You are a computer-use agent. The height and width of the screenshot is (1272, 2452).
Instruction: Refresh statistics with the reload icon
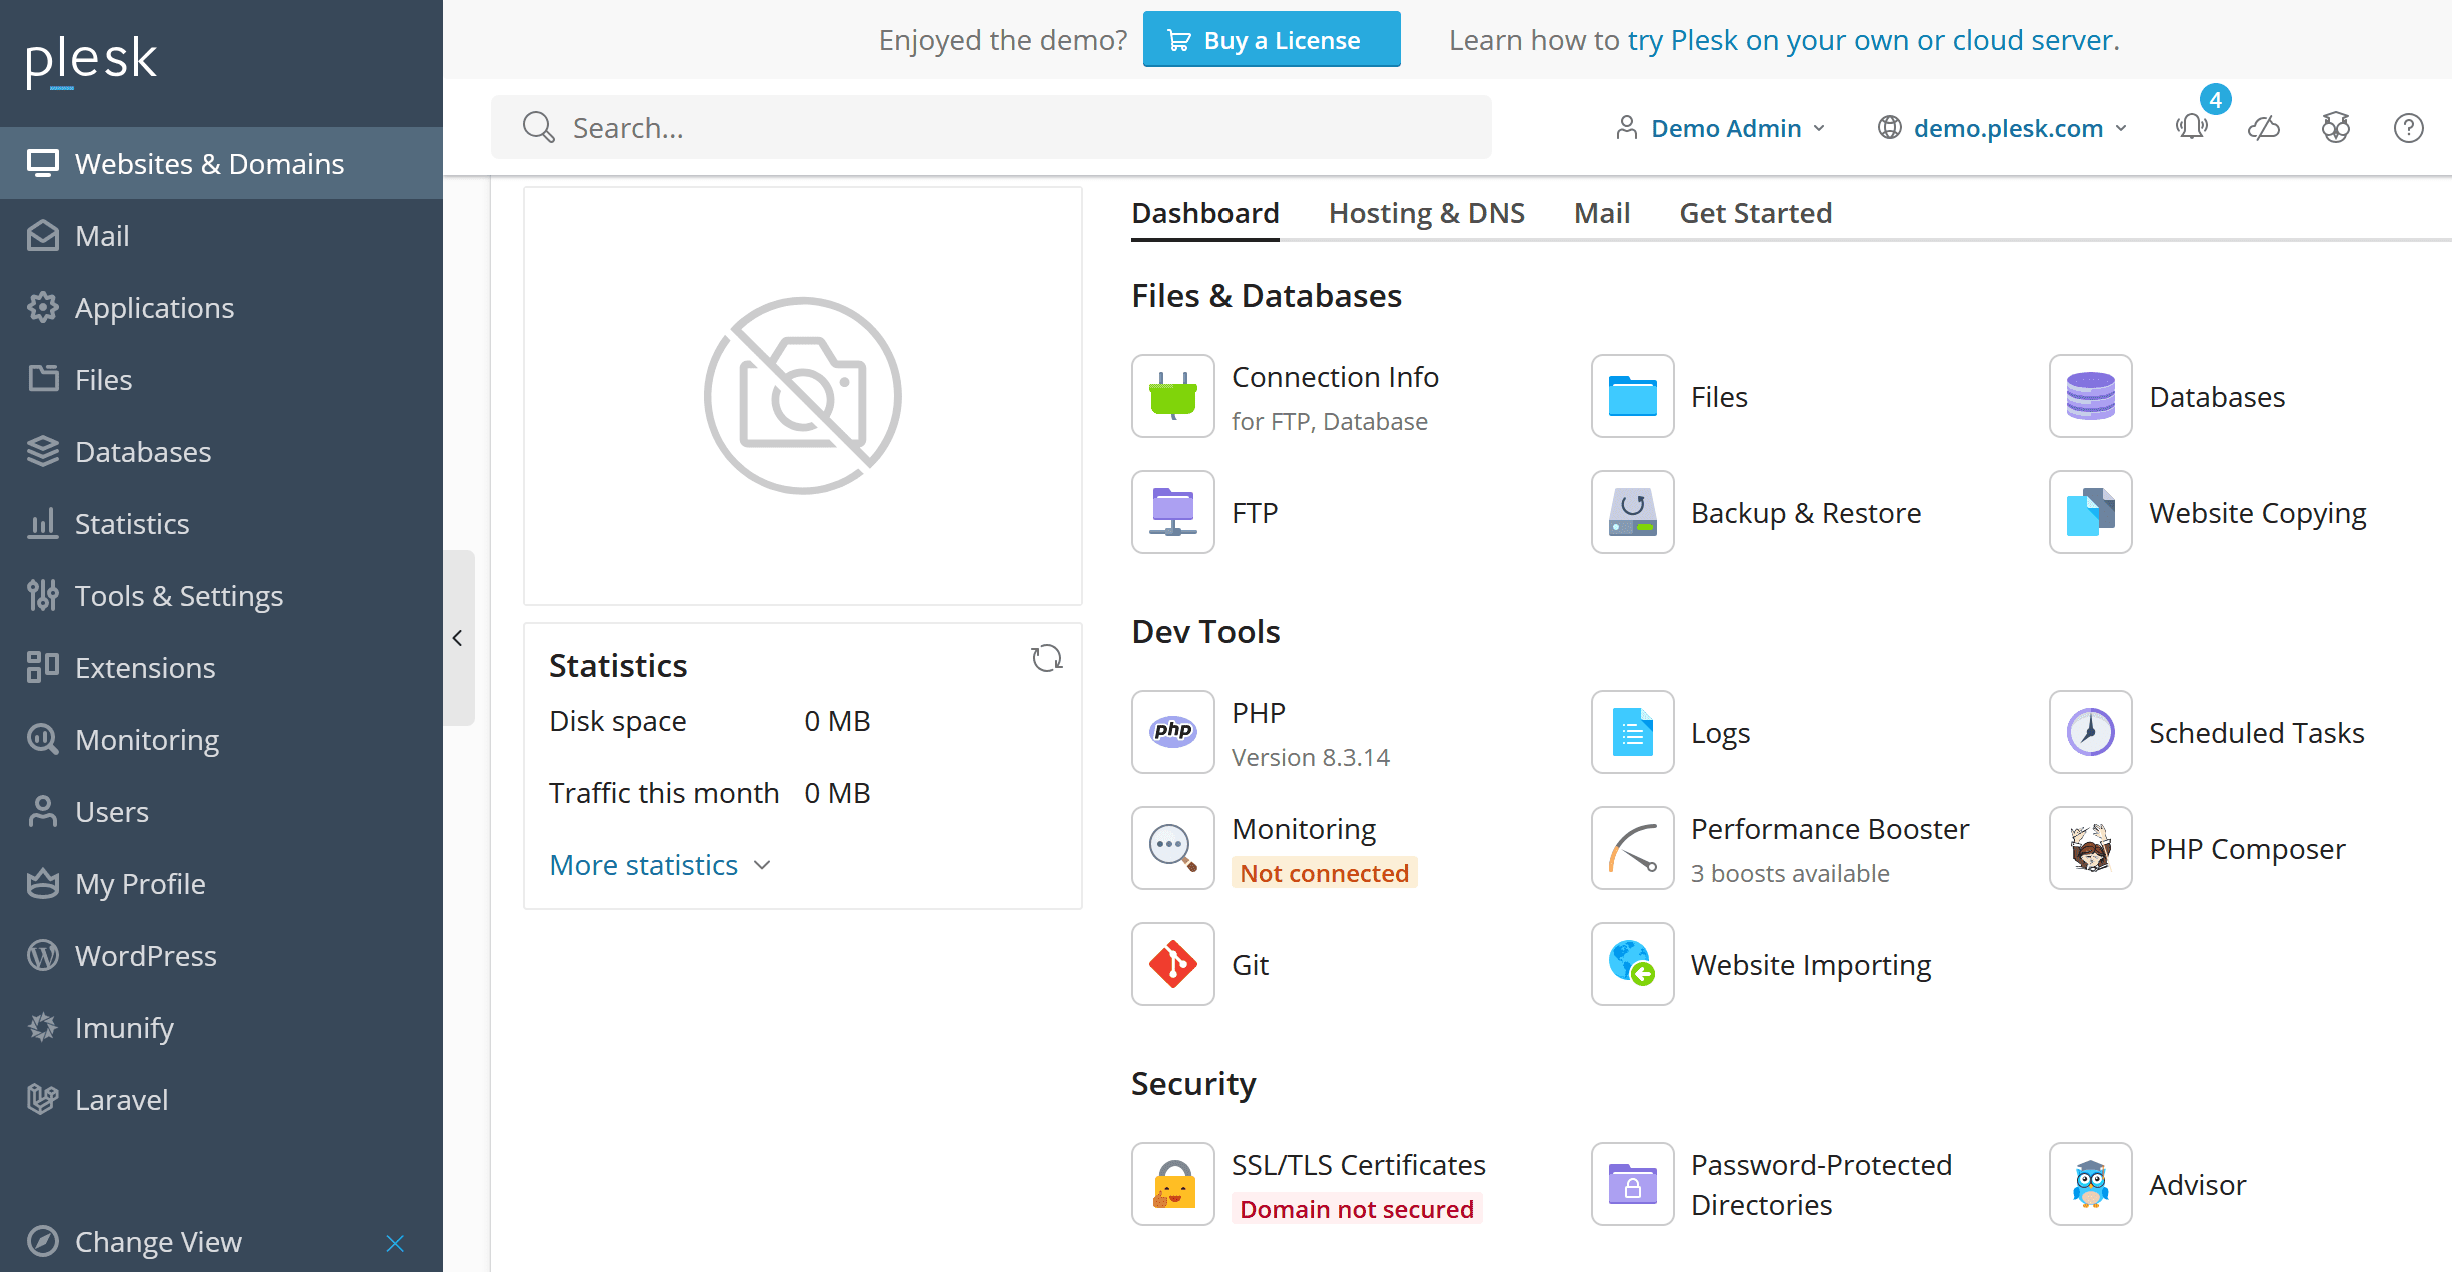tap(1046, 658)
